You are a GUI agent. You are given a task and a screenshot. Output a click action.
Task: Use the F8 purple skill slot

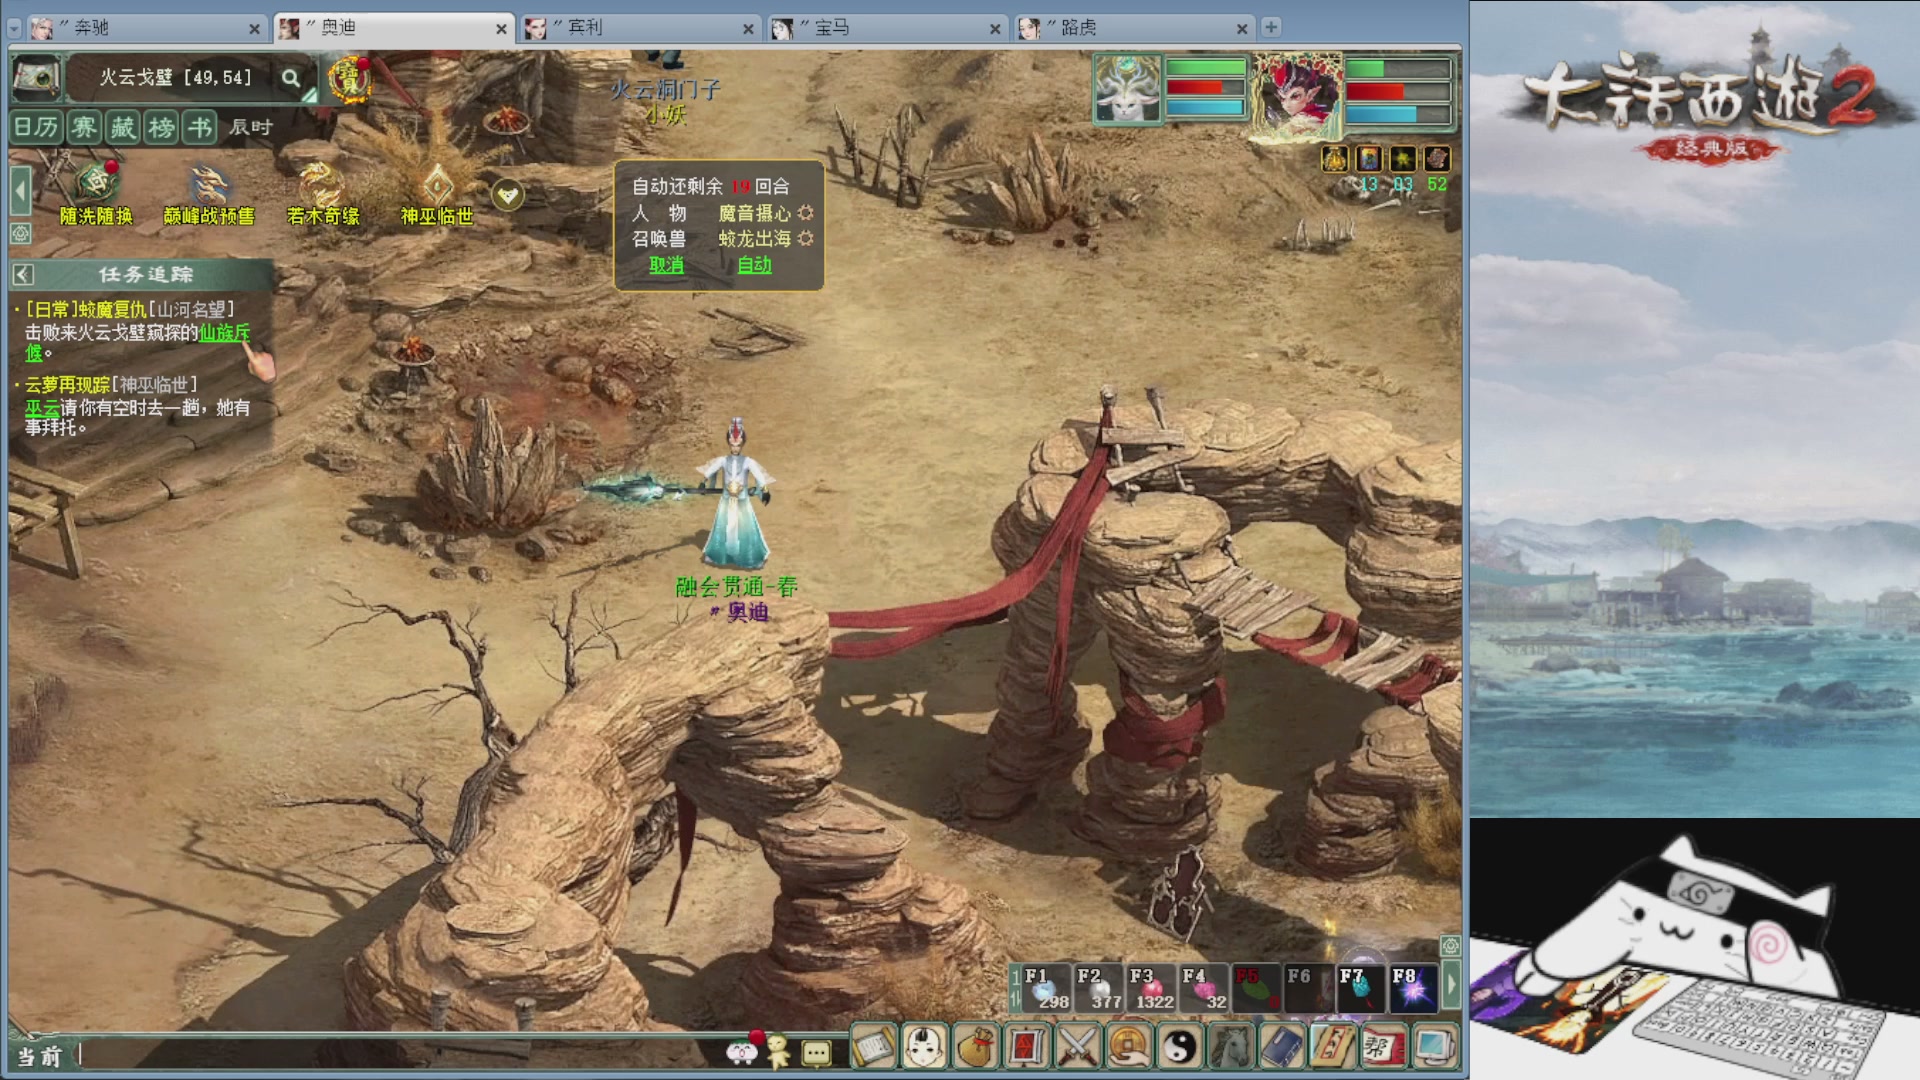point(1413,988)
